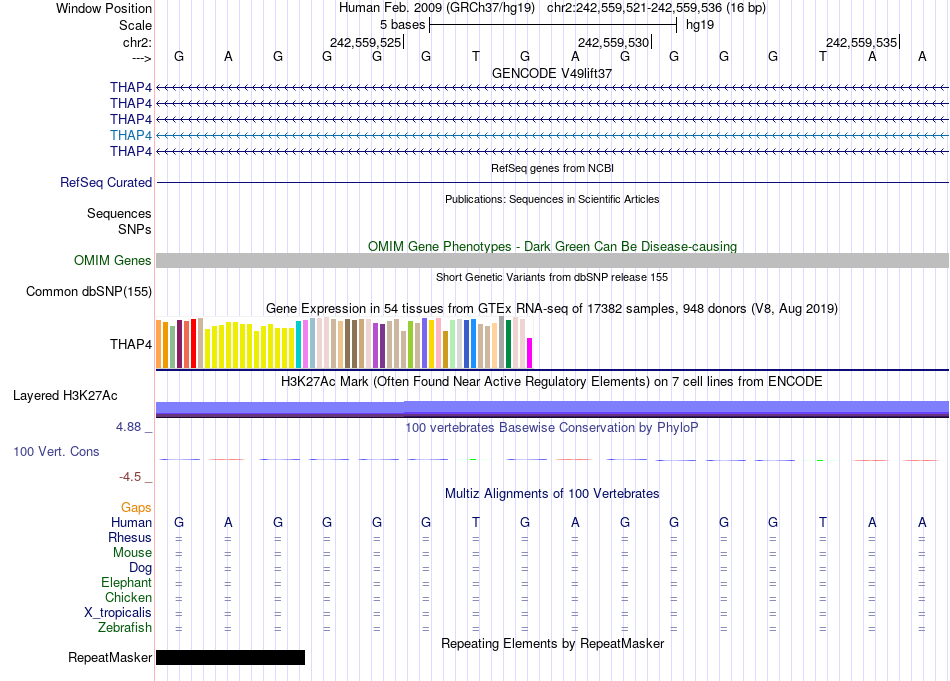Screen dimensions: 950x681
Task: Select the Rhesus alignment row label
Action: coord(130,537)
